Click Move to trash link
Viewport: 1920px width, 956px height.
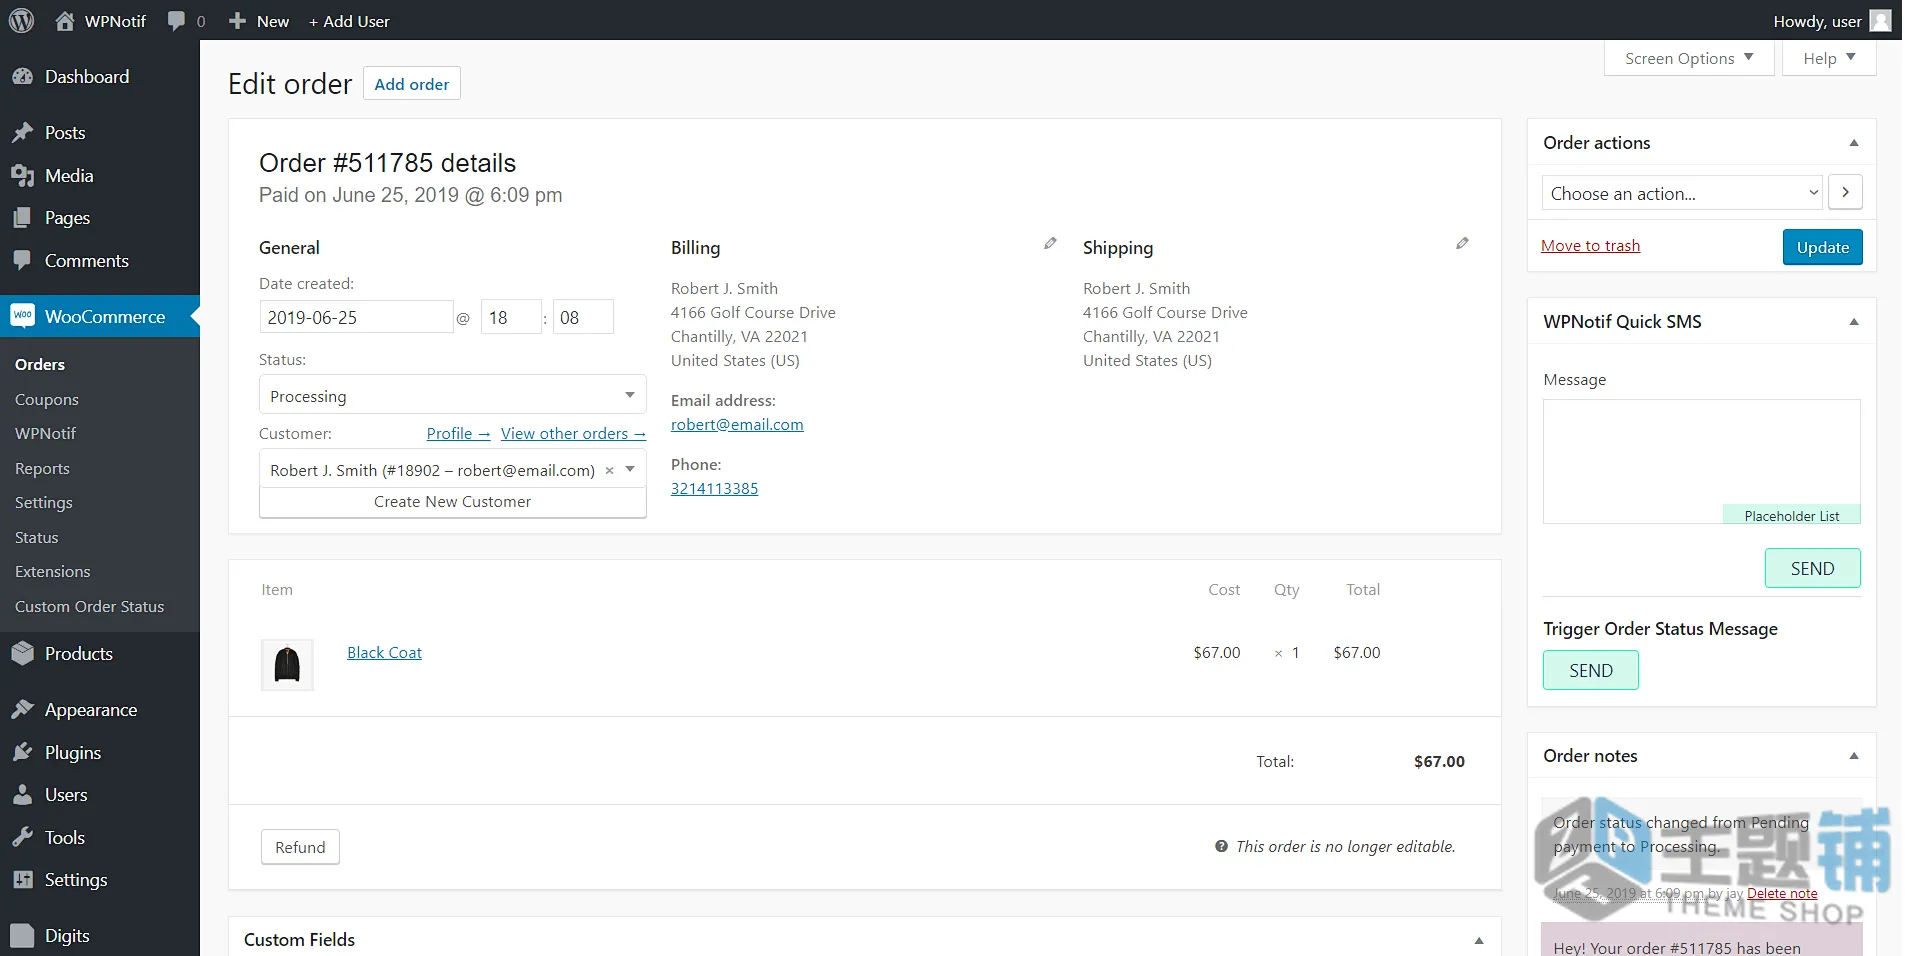(1590, 246)
